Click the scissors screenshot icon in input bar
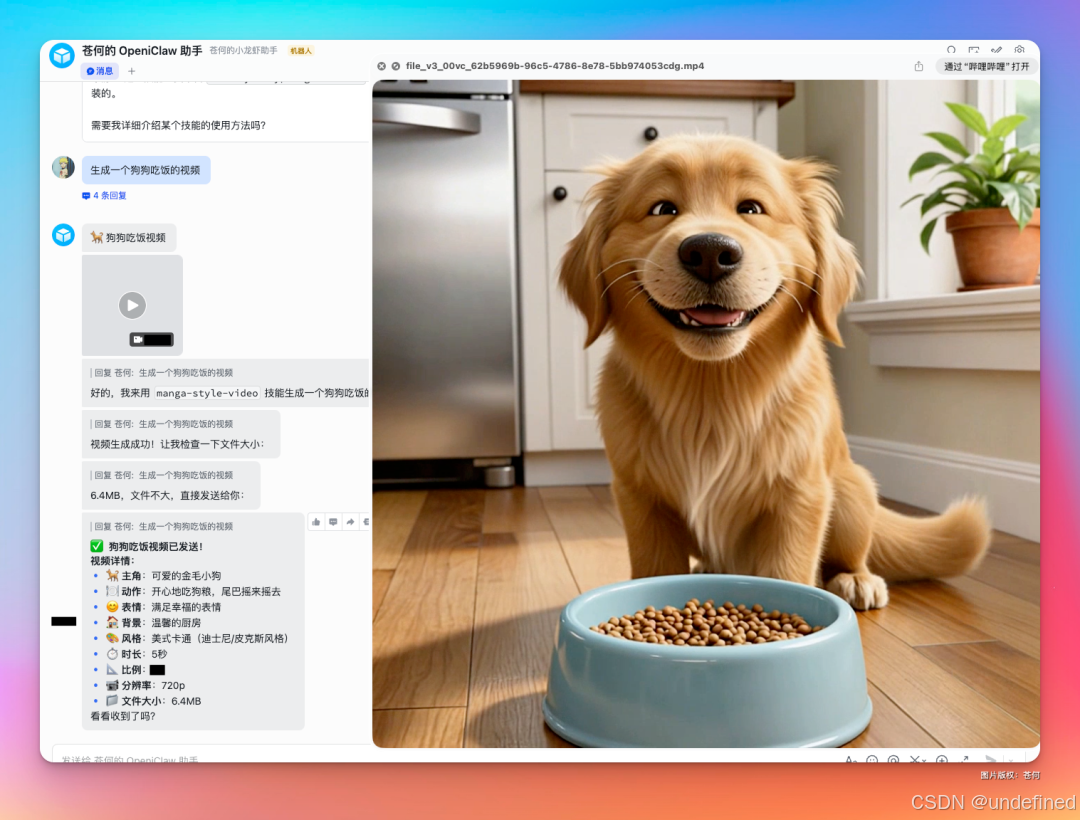 click(916, 759)
